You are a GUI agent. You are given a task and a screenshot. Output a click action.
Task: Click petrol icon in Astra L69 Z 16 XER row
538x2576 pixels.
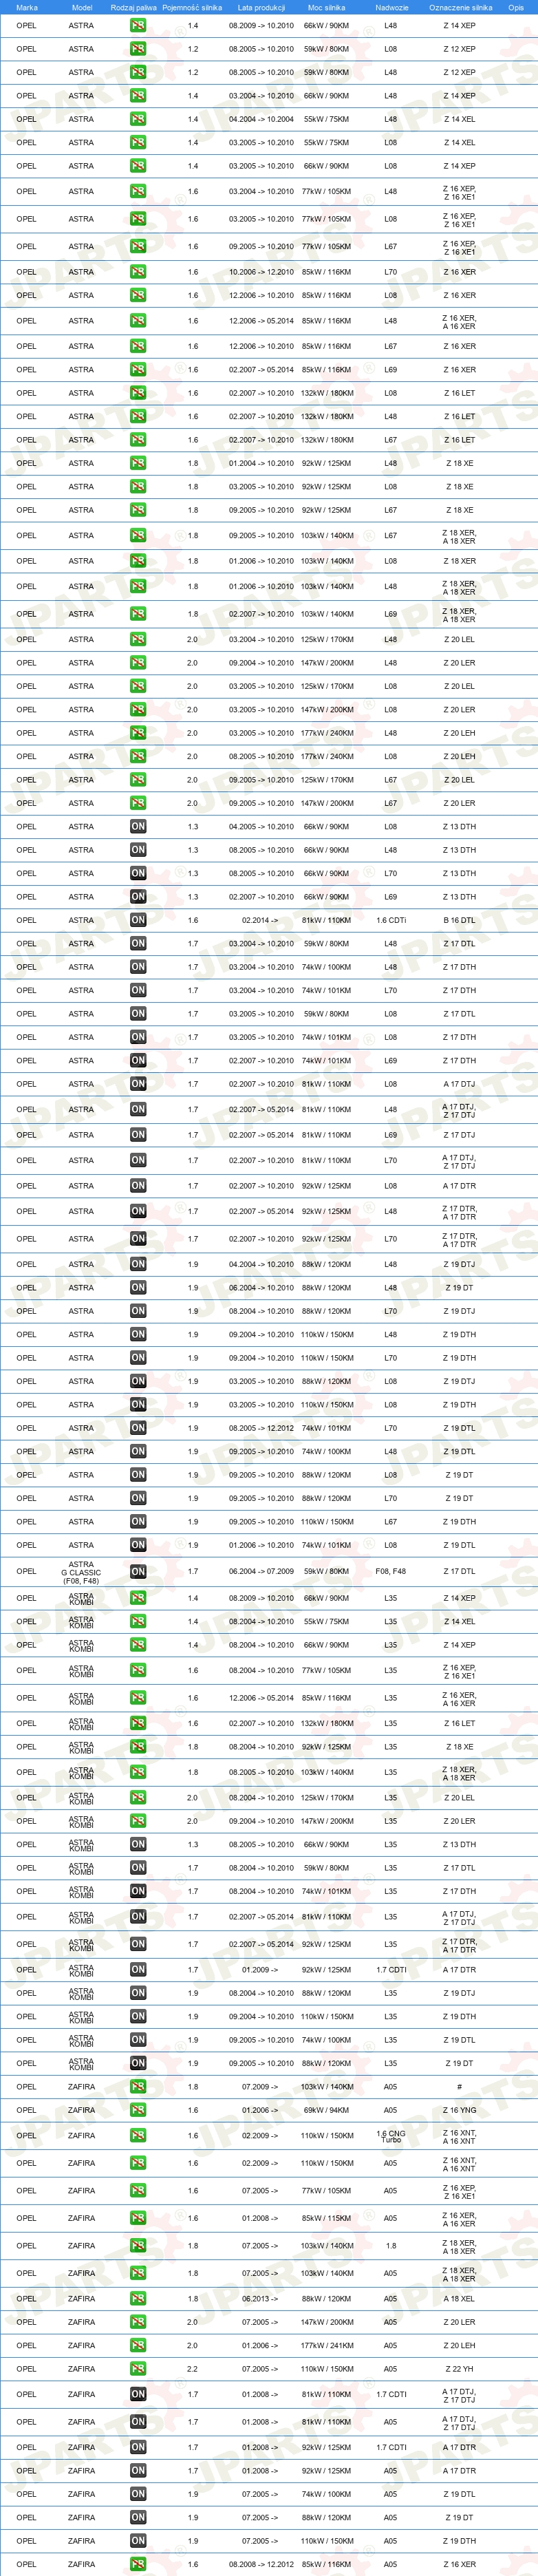138,370
